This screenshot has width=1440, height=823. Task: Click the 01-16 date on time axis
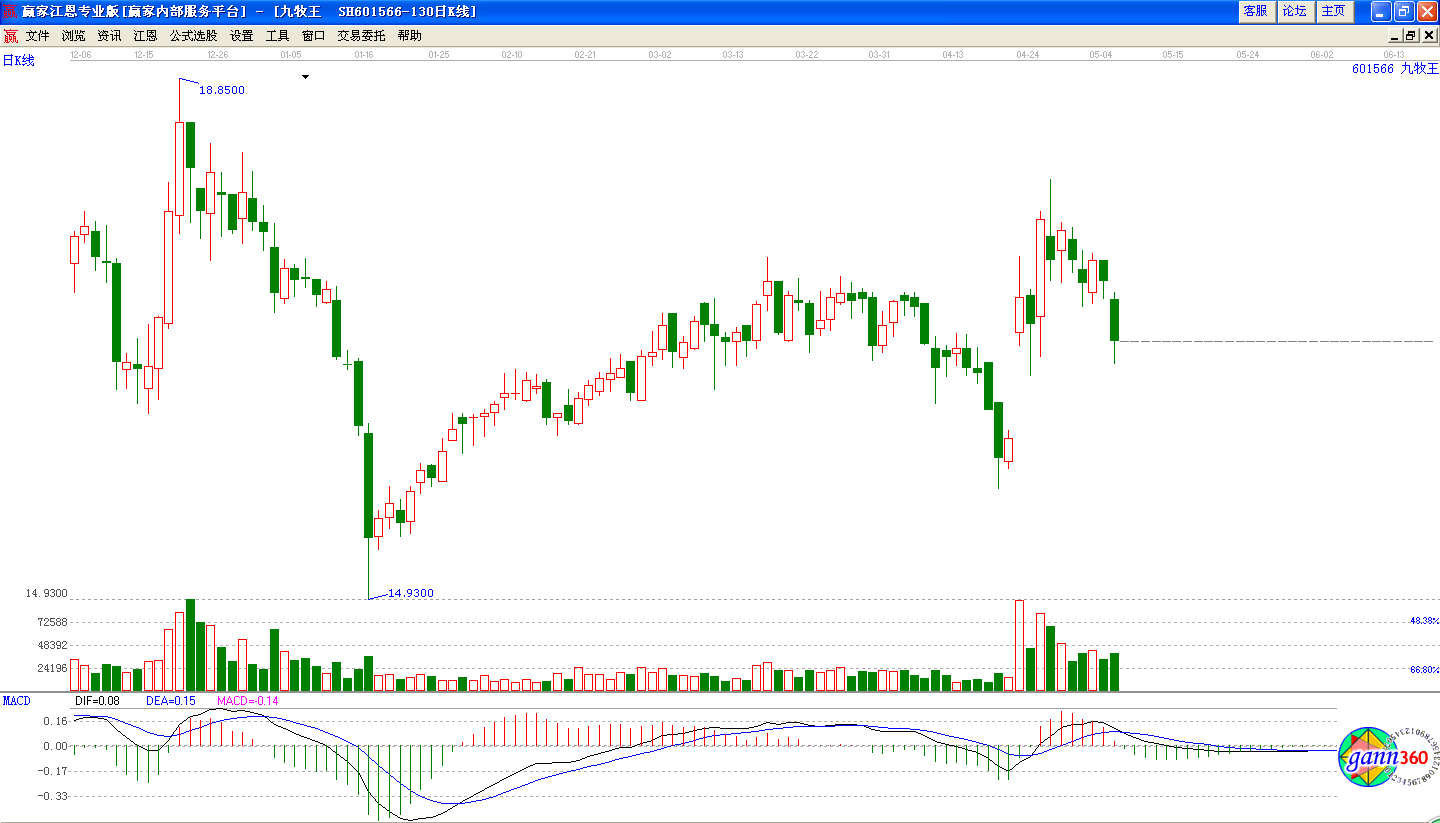(x=364, y=55)
